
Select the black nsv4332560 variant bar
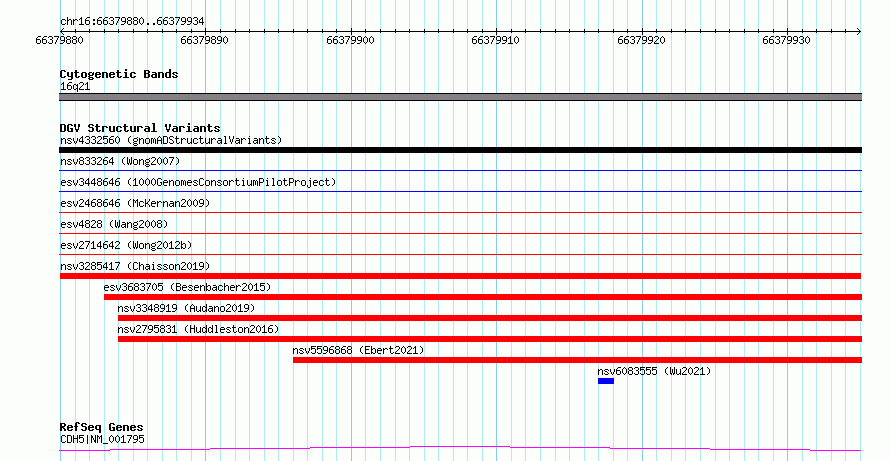460,150
